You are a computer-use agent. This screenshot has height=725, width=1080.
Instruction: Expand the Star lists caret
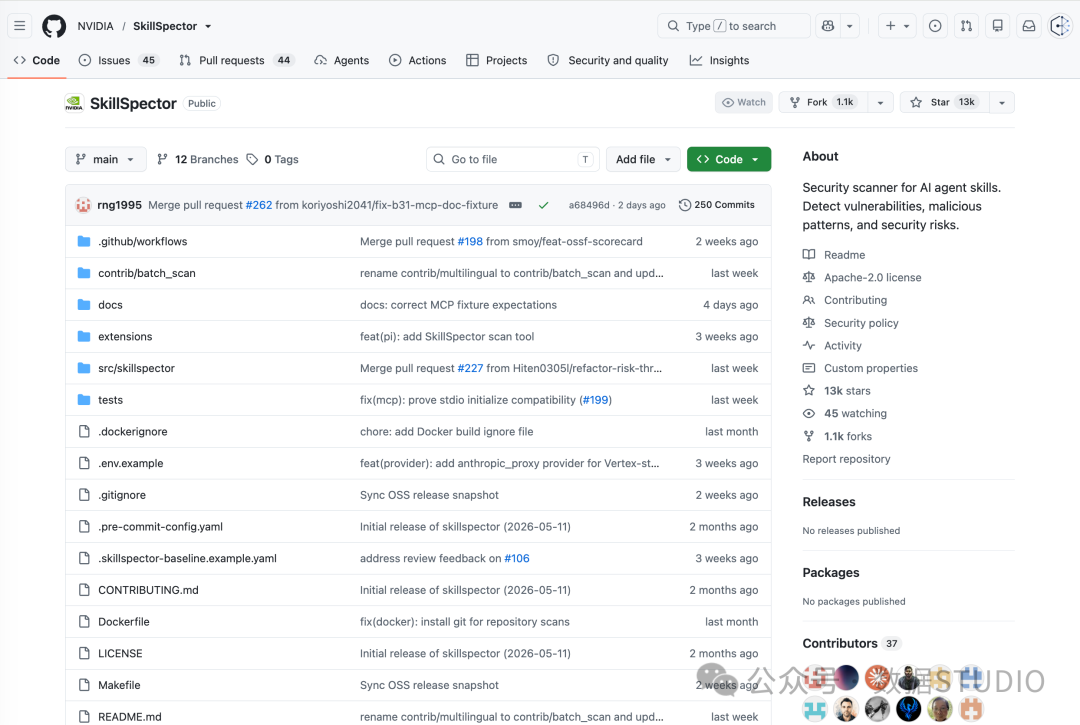1002,103
